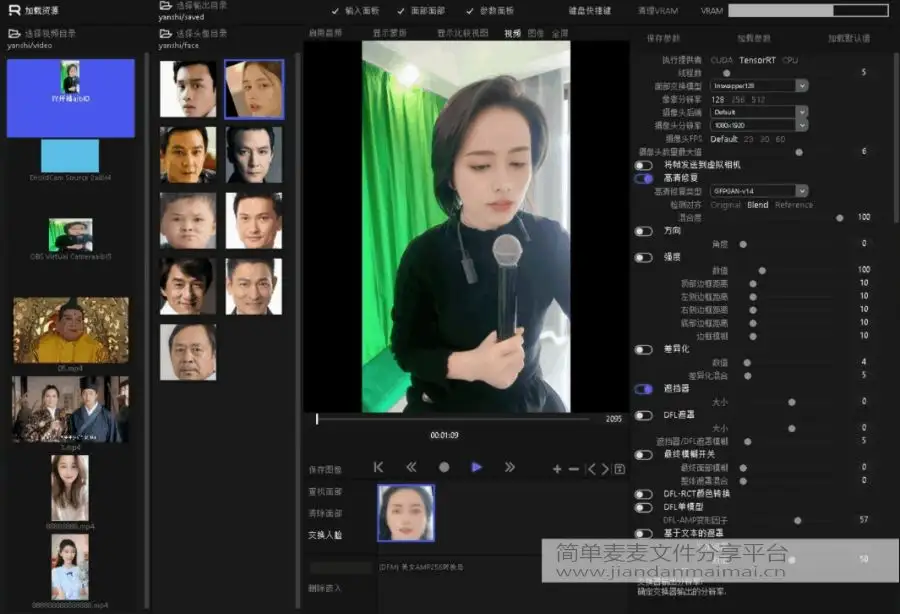Open the output directory folder icon
900x614 pixels.
click(x=166, y=6)
